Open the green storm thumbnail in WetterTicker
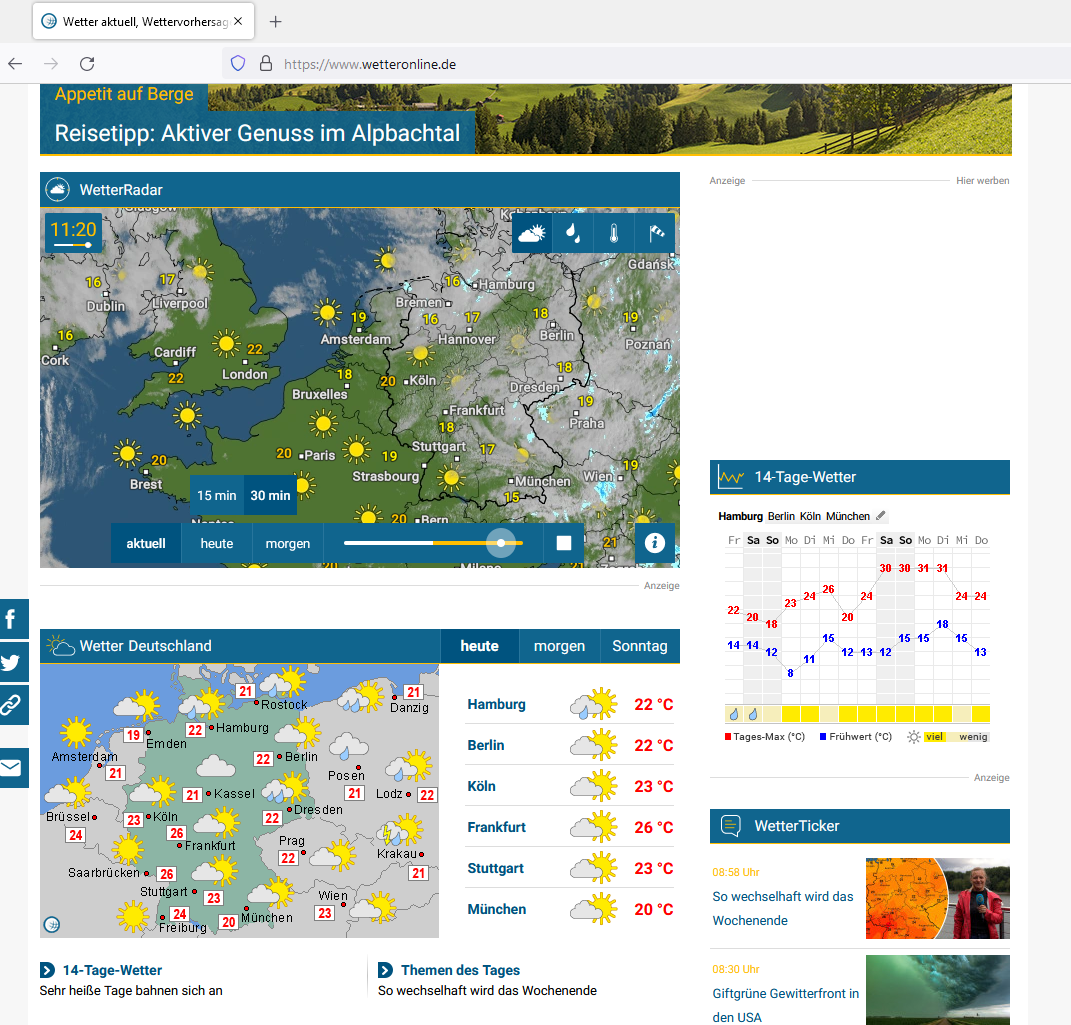 coord(937,990)
